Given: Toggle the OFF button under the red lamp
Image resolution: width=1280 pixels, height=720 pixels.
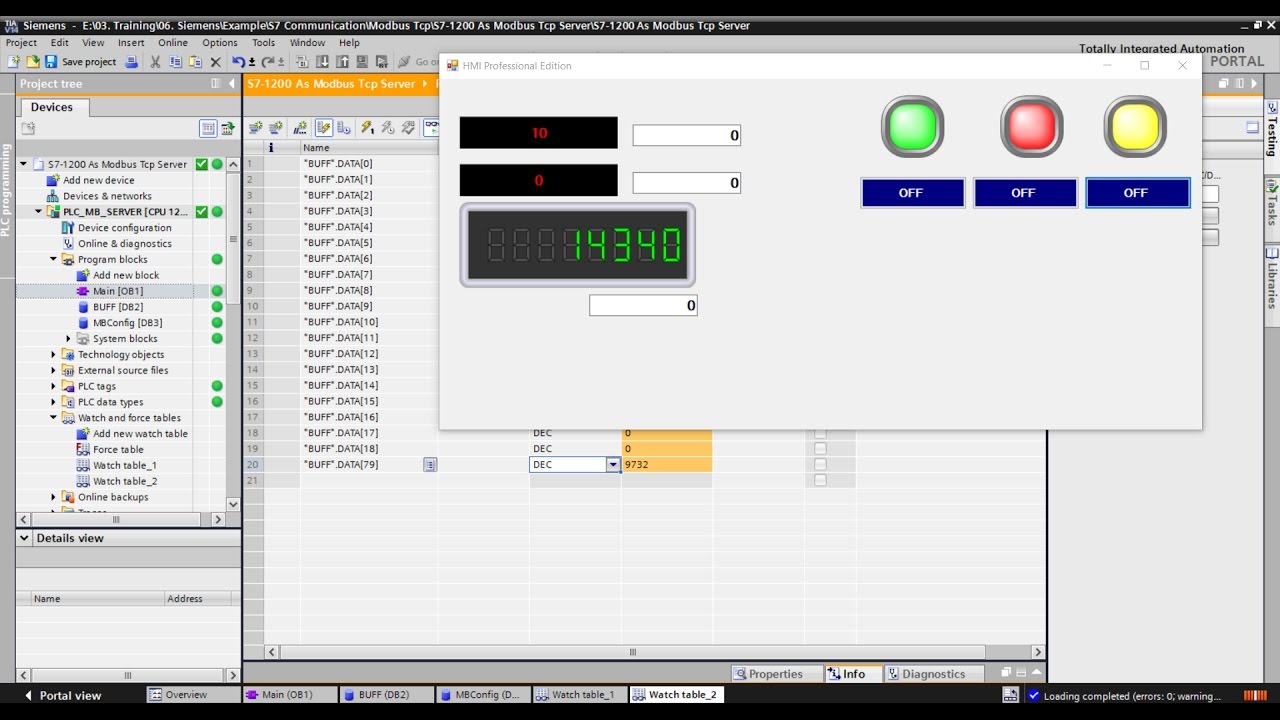Looking at the screenshot, I should click(x=1024, y=193).
